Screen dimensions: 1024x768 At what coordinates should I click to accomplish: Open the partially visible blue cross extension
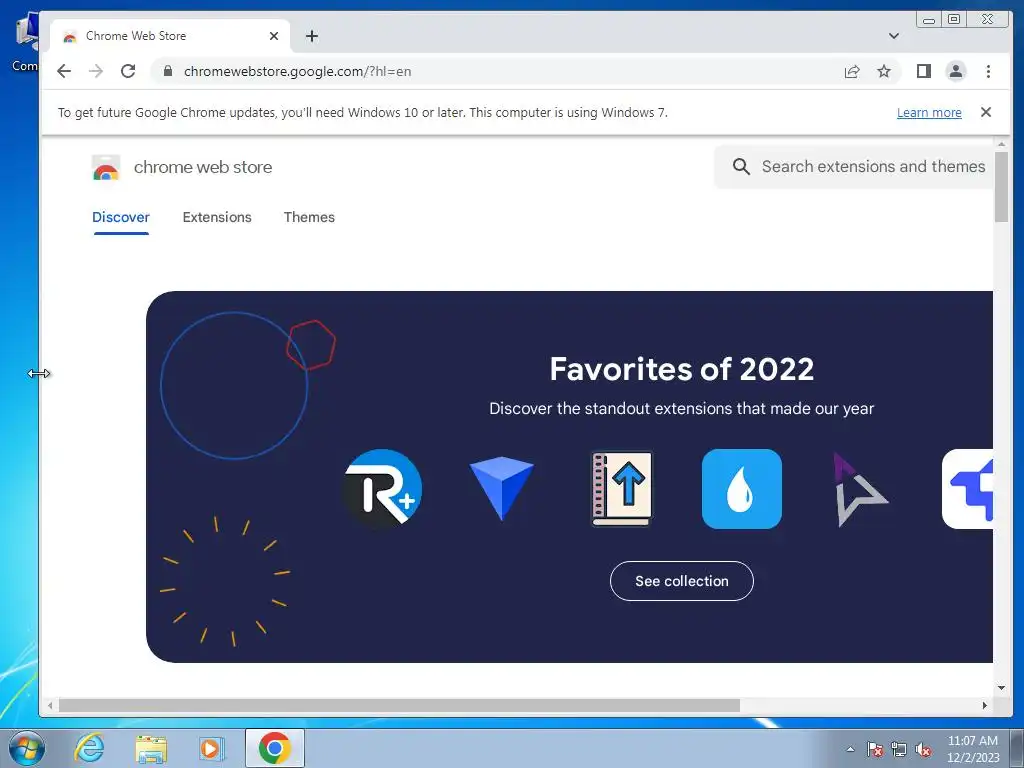click(968, 488)
